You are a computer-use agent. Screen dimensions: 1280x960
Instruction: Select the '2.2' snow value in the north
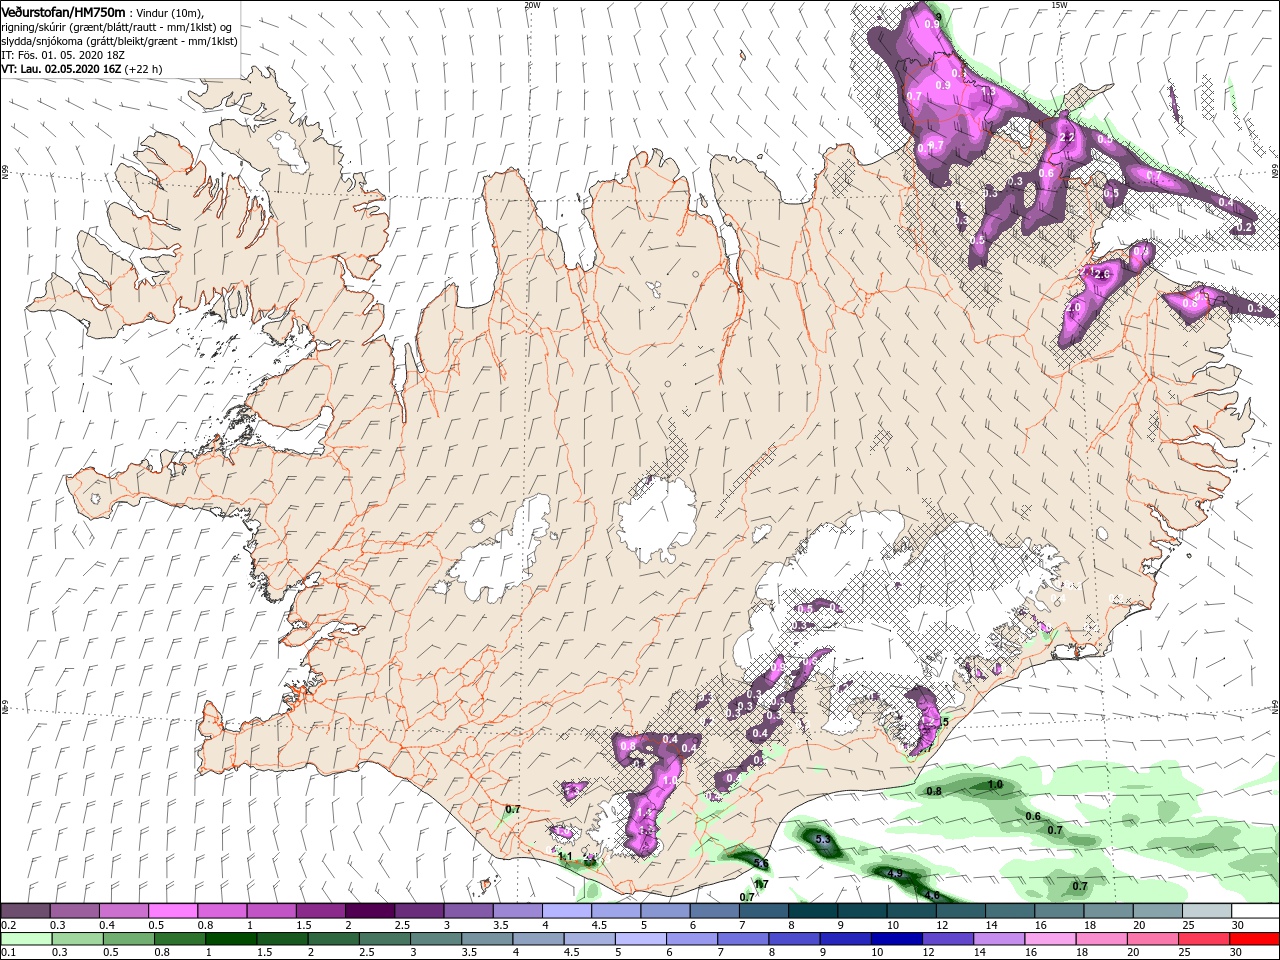[1066, 137]
